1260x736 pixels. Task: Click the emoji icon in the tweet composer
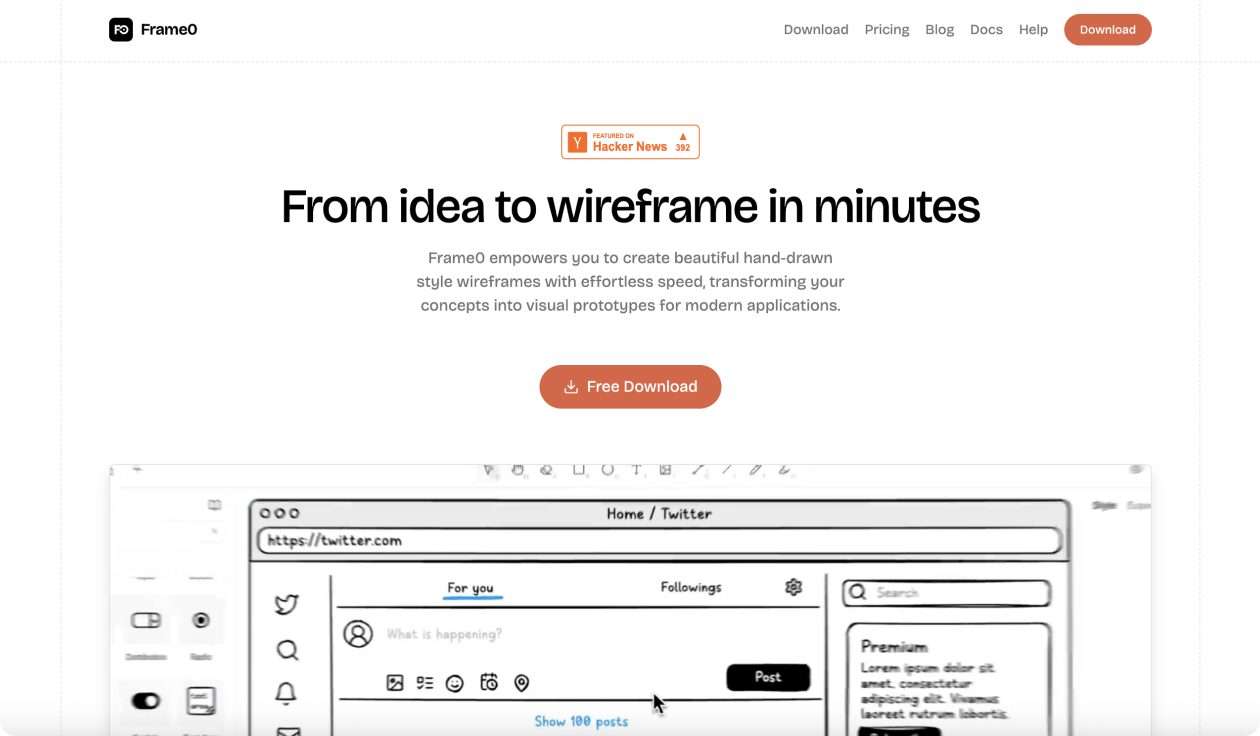tap(454, 682)
